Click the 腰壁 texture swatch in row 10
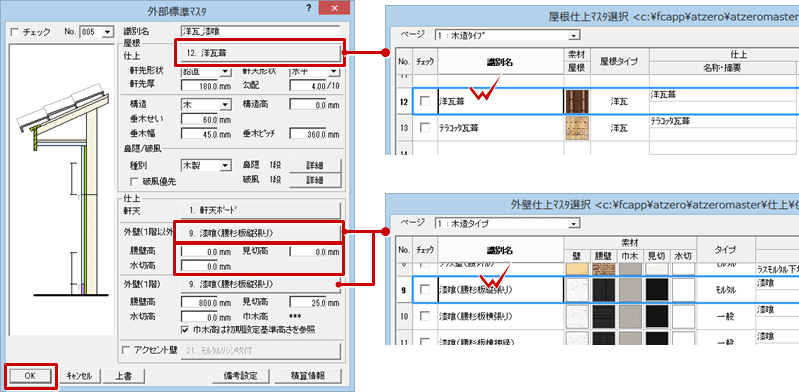This screenshot has width=799, height=392. click(x=603, y=317)
